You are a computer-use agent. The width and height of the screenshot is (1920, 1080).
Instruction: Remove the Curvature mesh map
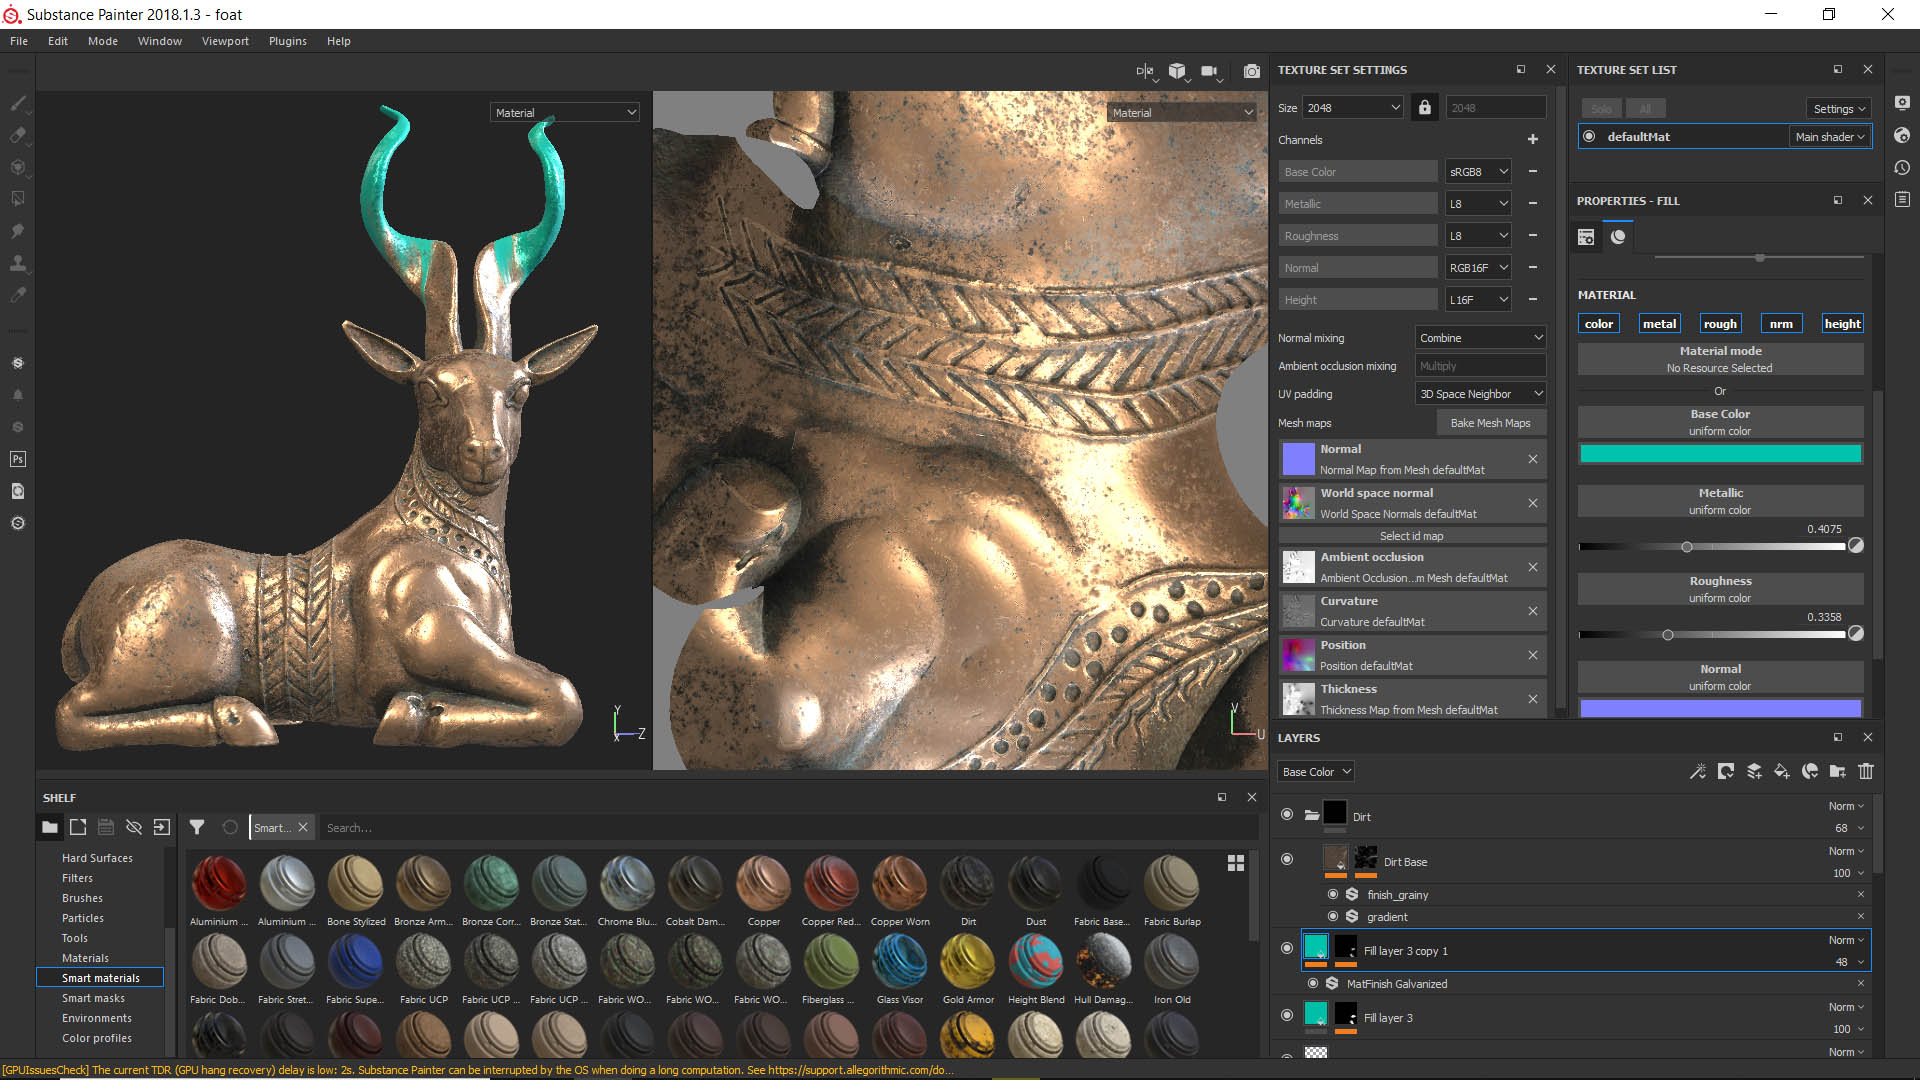tap(1533, 611)
